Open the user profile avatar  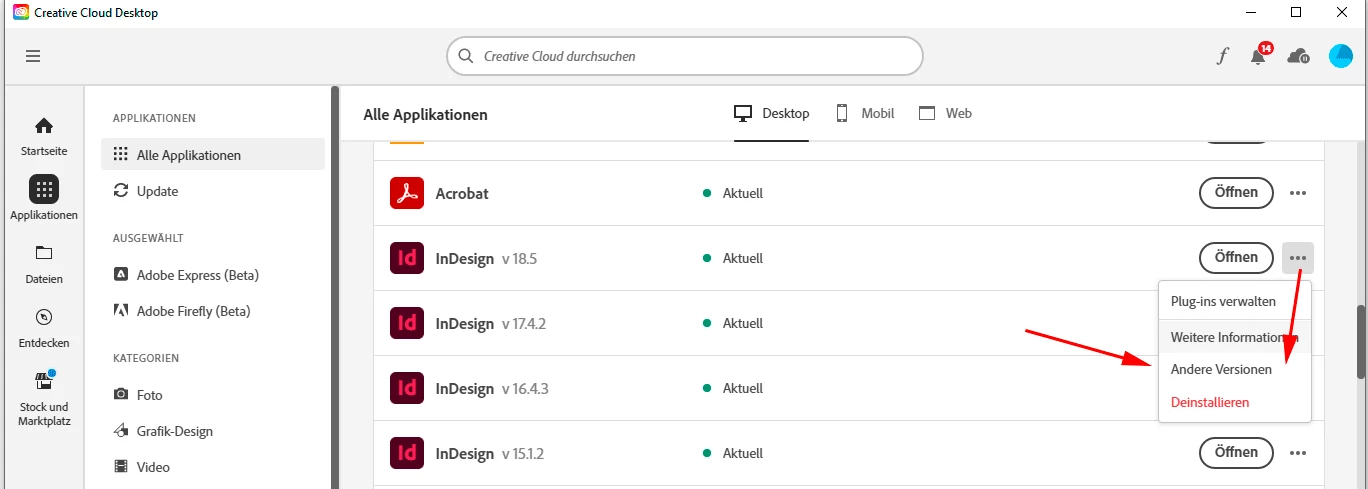1340,56
